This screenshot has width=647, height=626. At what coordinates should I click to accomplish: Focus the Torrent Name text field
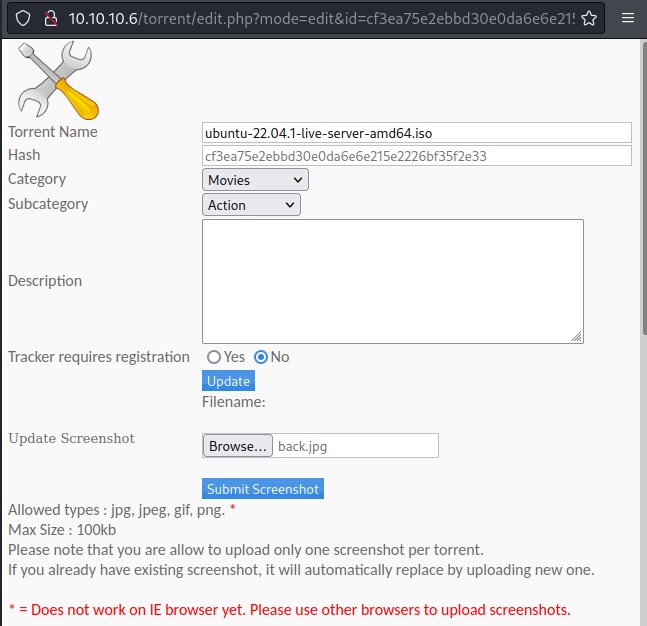pos(417,133)
